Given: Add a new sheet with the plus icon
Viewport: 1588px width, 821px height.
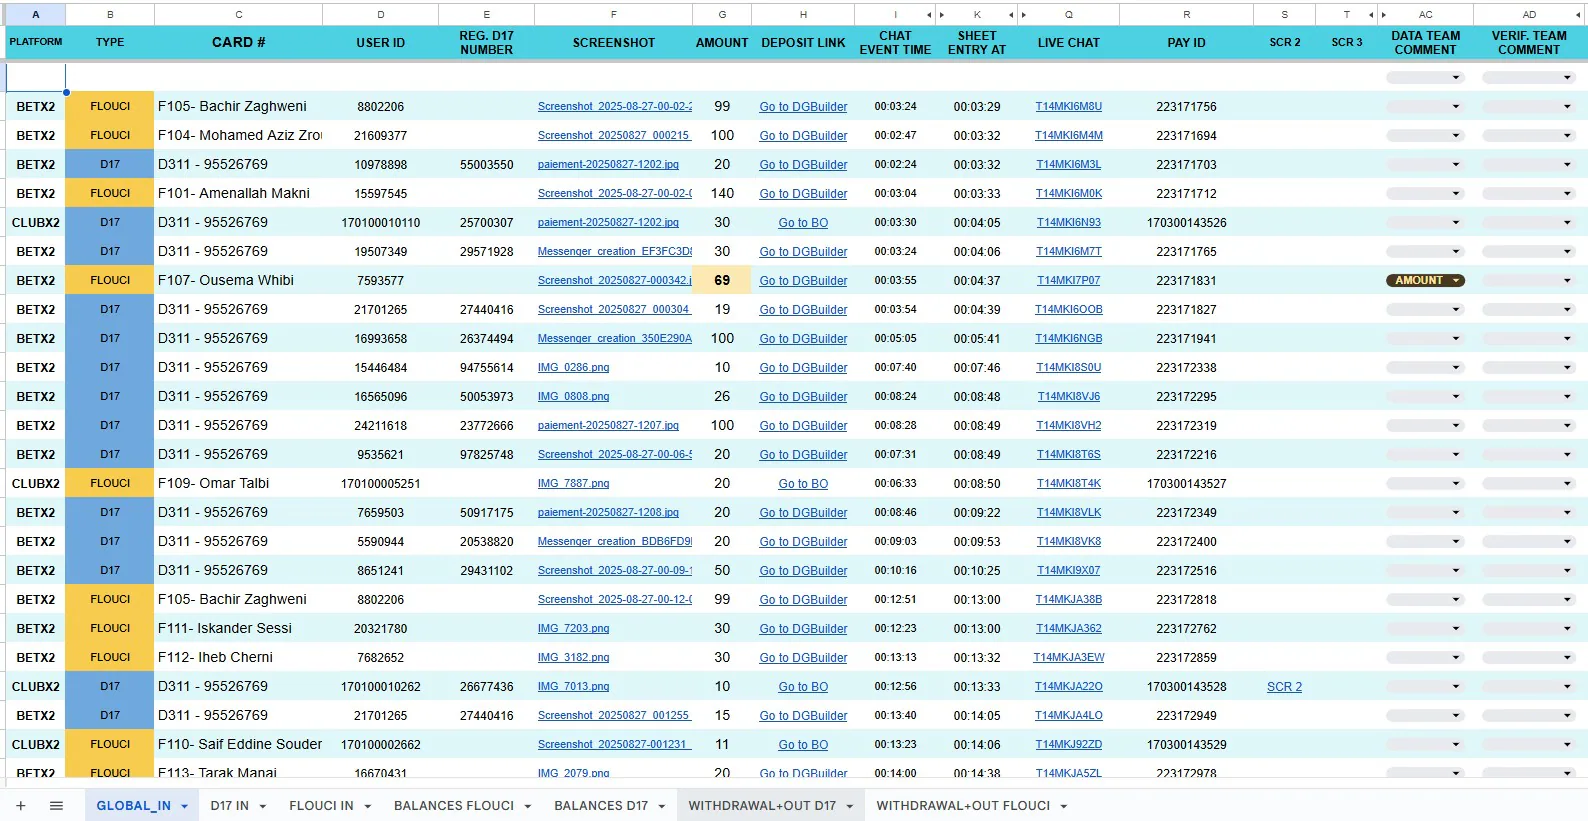Looking at the screenshot, I should click(x=20, y=806).
